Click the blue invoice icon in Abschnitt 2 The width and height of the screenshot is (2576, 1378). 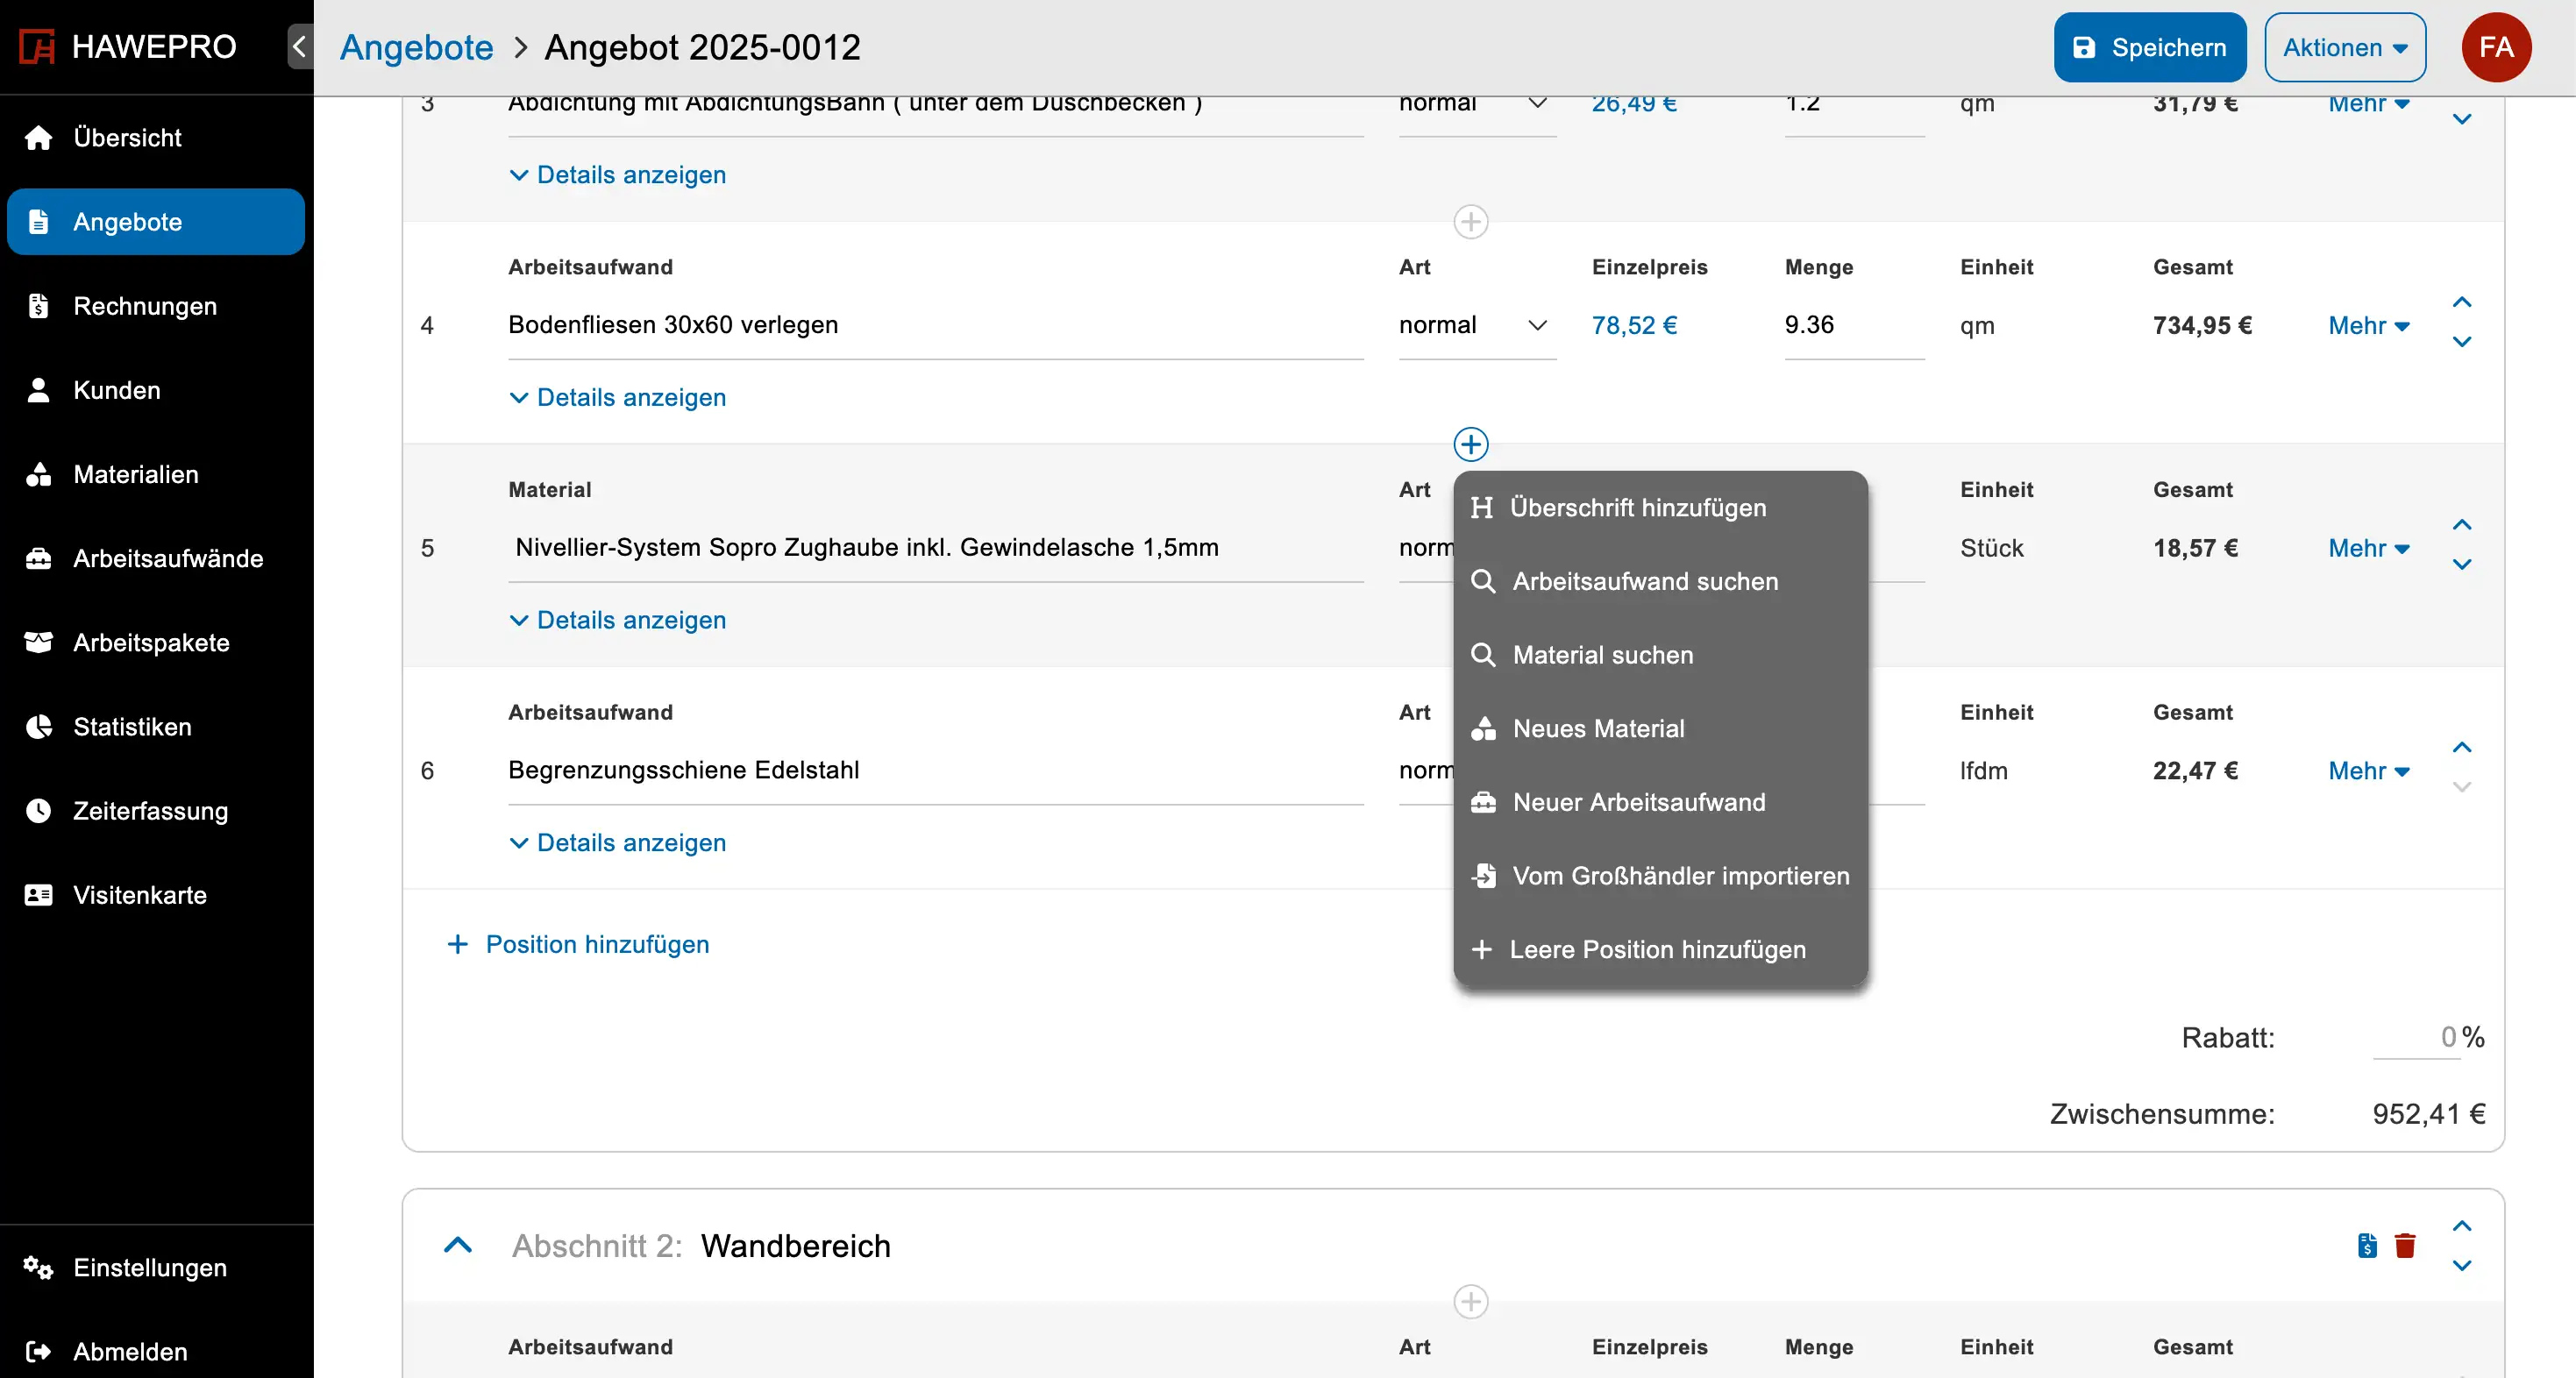[2366, 1246]
